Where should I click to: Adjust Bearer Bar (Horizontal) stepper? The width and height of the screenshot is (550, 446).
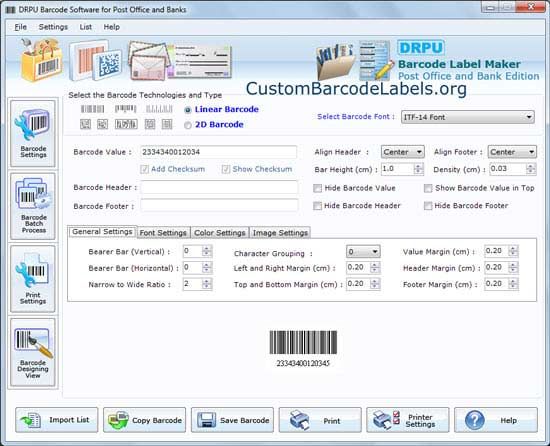(207, 268)
